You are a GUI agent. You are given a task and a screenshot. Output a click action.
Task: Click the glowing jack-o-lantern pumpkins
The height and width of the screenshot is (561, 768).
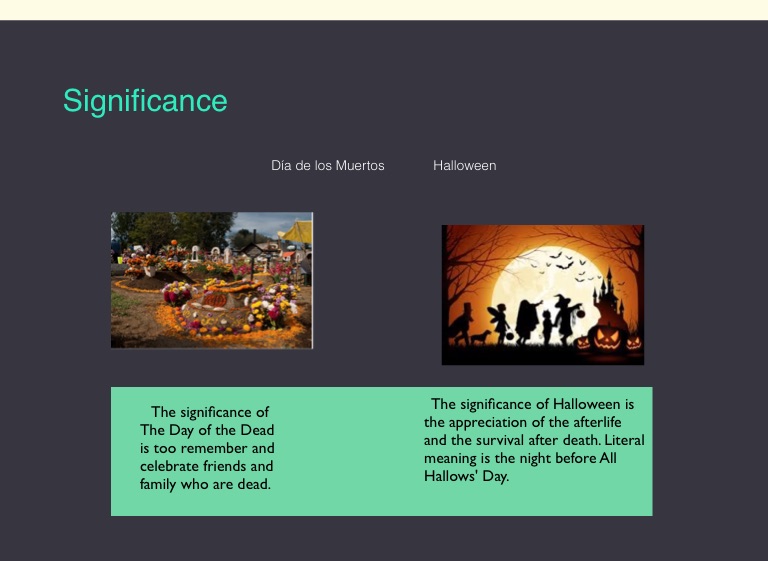(x=608, y=338)
